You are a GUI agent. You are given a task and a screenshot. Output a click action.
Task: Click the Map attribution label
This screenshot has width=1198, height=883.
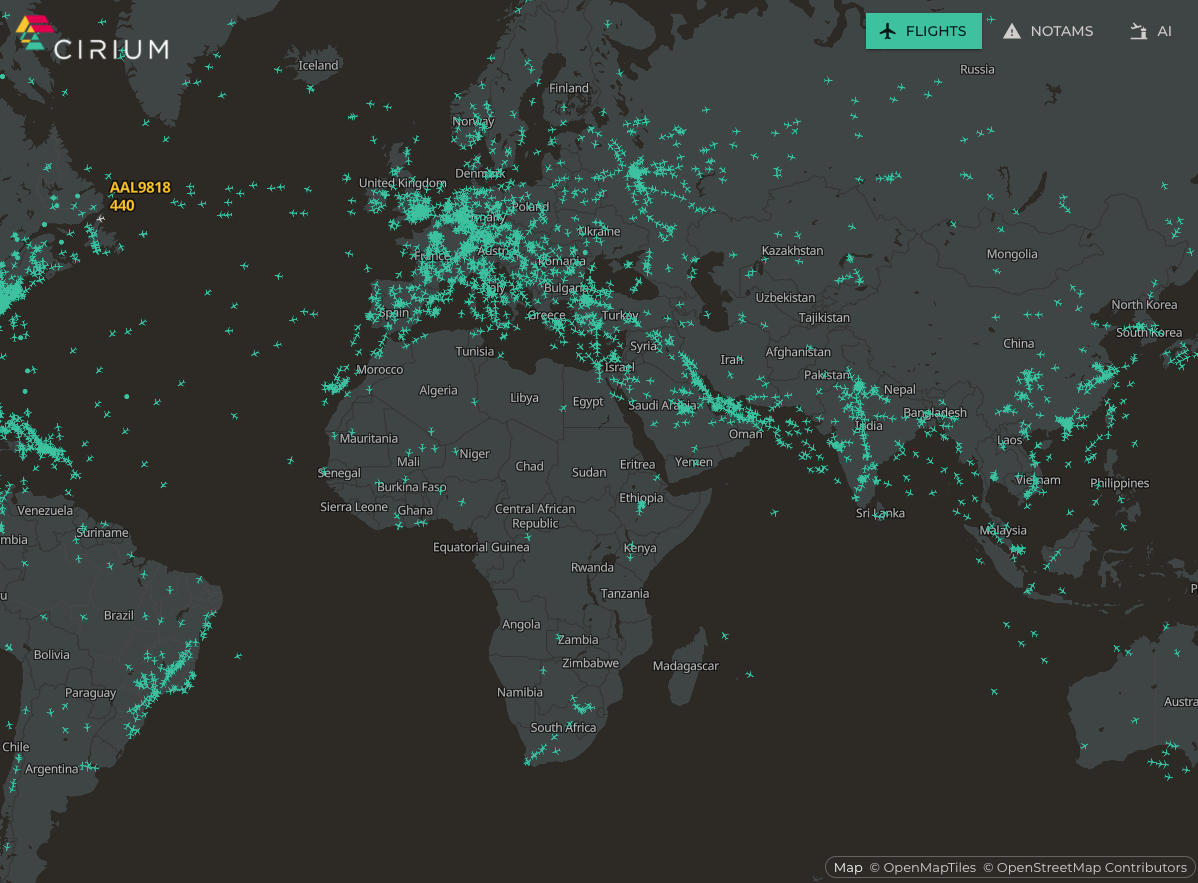(848, 868)
